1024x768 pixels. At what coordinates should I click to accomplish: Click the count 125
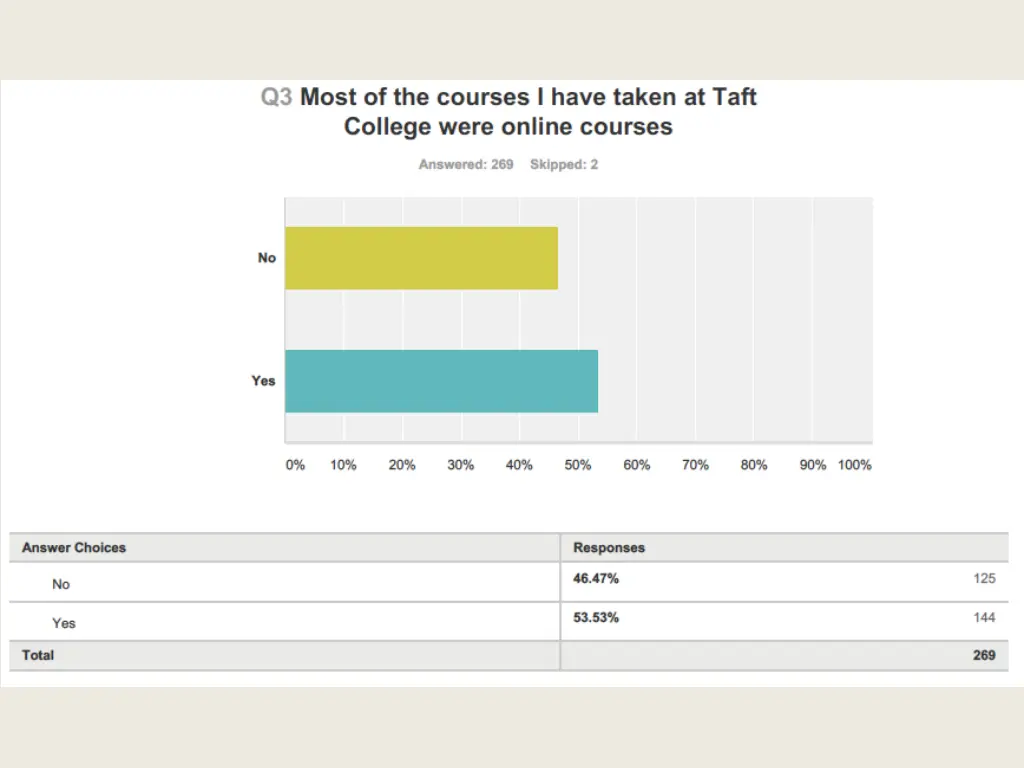[984, 579]
